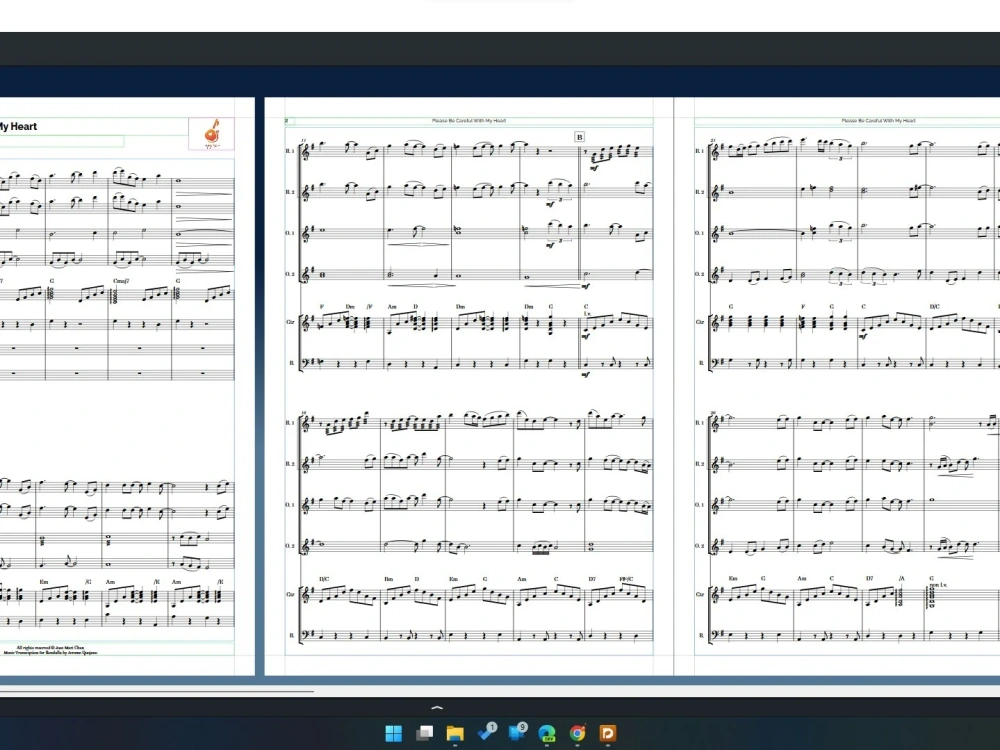Open the Windows Start menu
1000x750 pixels.
[393, 733]
